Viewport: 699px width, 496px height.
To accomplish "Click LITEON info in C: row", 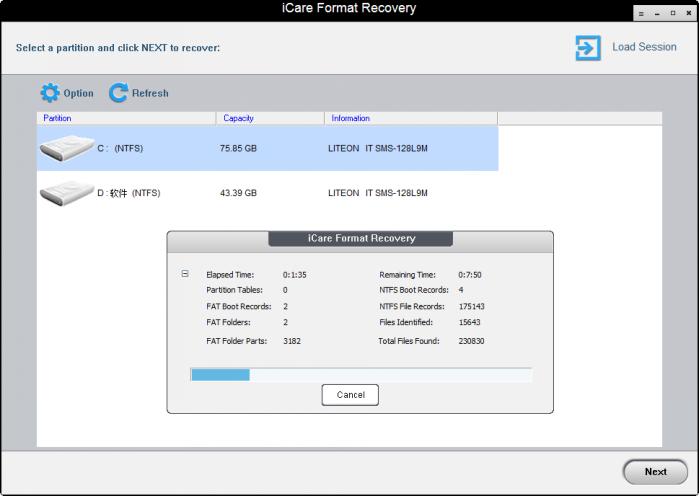I will click(378, 148).
